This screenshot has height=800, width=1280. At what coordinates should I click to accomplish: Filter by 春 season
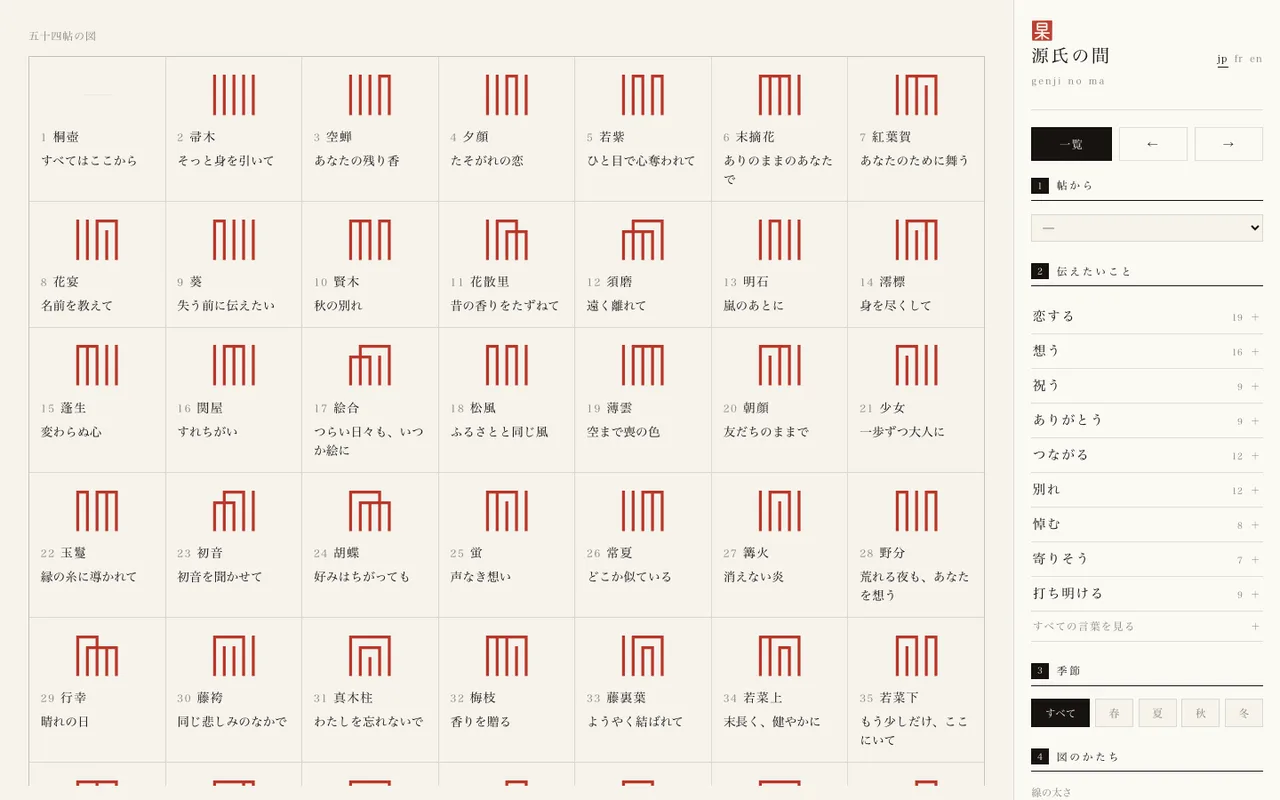point(1114,713)
